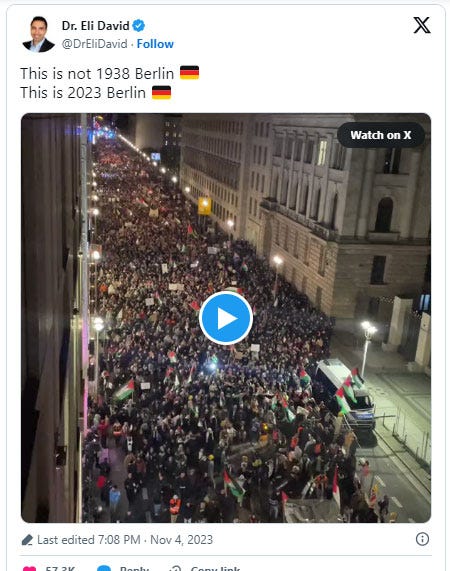Click the video thumbnail of the crowd
This screenshot has height=571, width=450.
[226, 318]
